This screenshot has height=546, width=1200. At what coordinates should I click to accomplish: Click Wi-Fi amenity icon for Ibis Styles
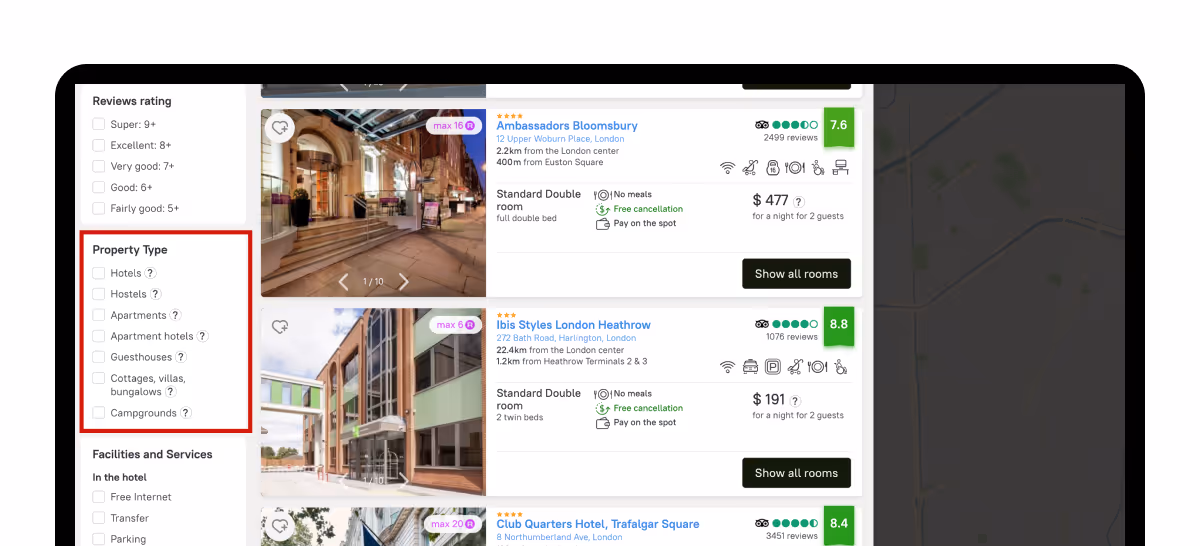coord(728,367)
